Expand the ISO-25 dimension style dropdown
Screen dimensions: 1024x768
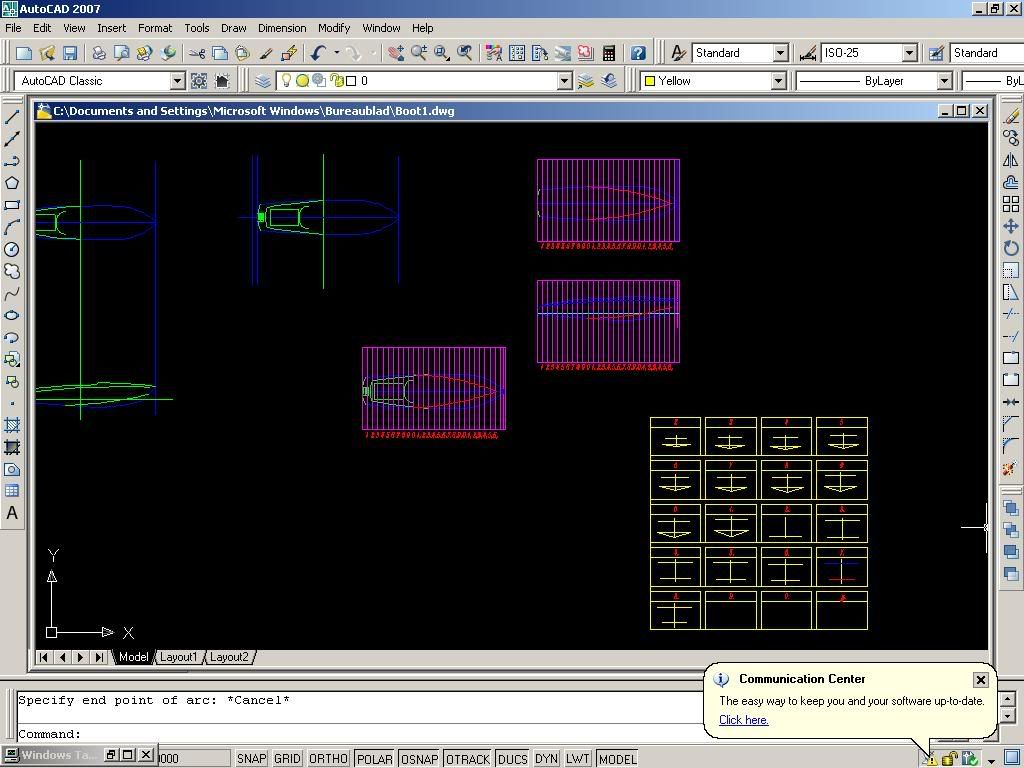[909, 53]
